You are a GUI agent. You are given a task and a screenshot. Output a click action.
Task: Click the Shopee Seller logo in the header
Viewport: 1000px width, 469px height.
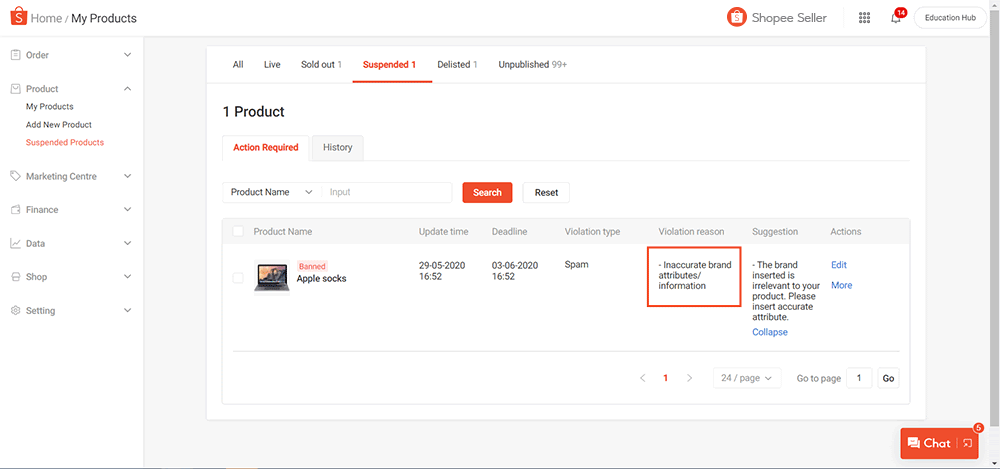[x=776, y=18]
